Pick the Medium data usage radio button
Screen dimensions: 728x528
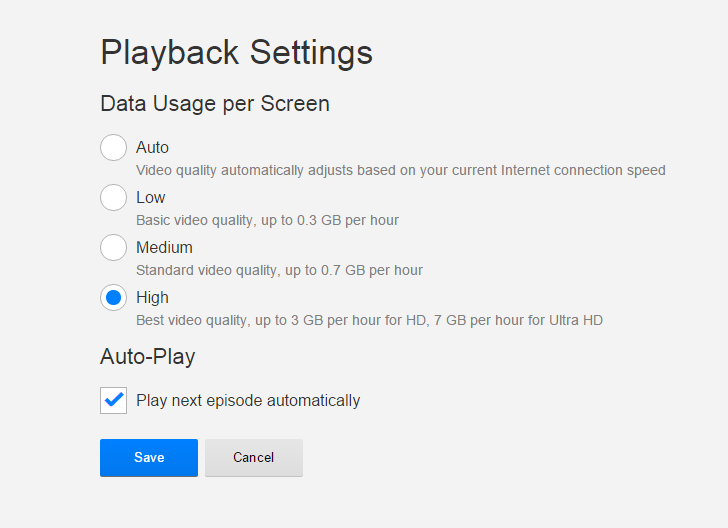113,248
